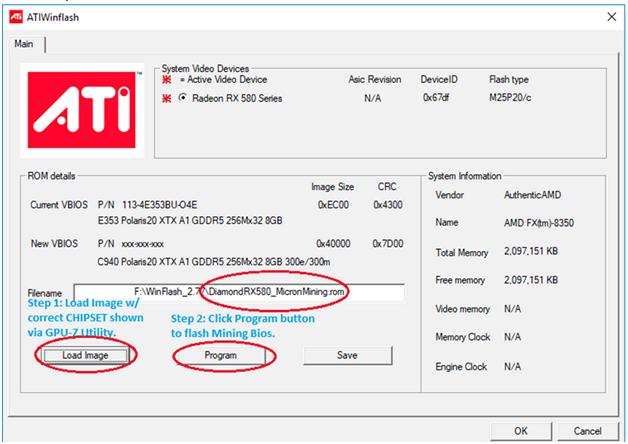Click the Video memory label

tap(463, 309)
